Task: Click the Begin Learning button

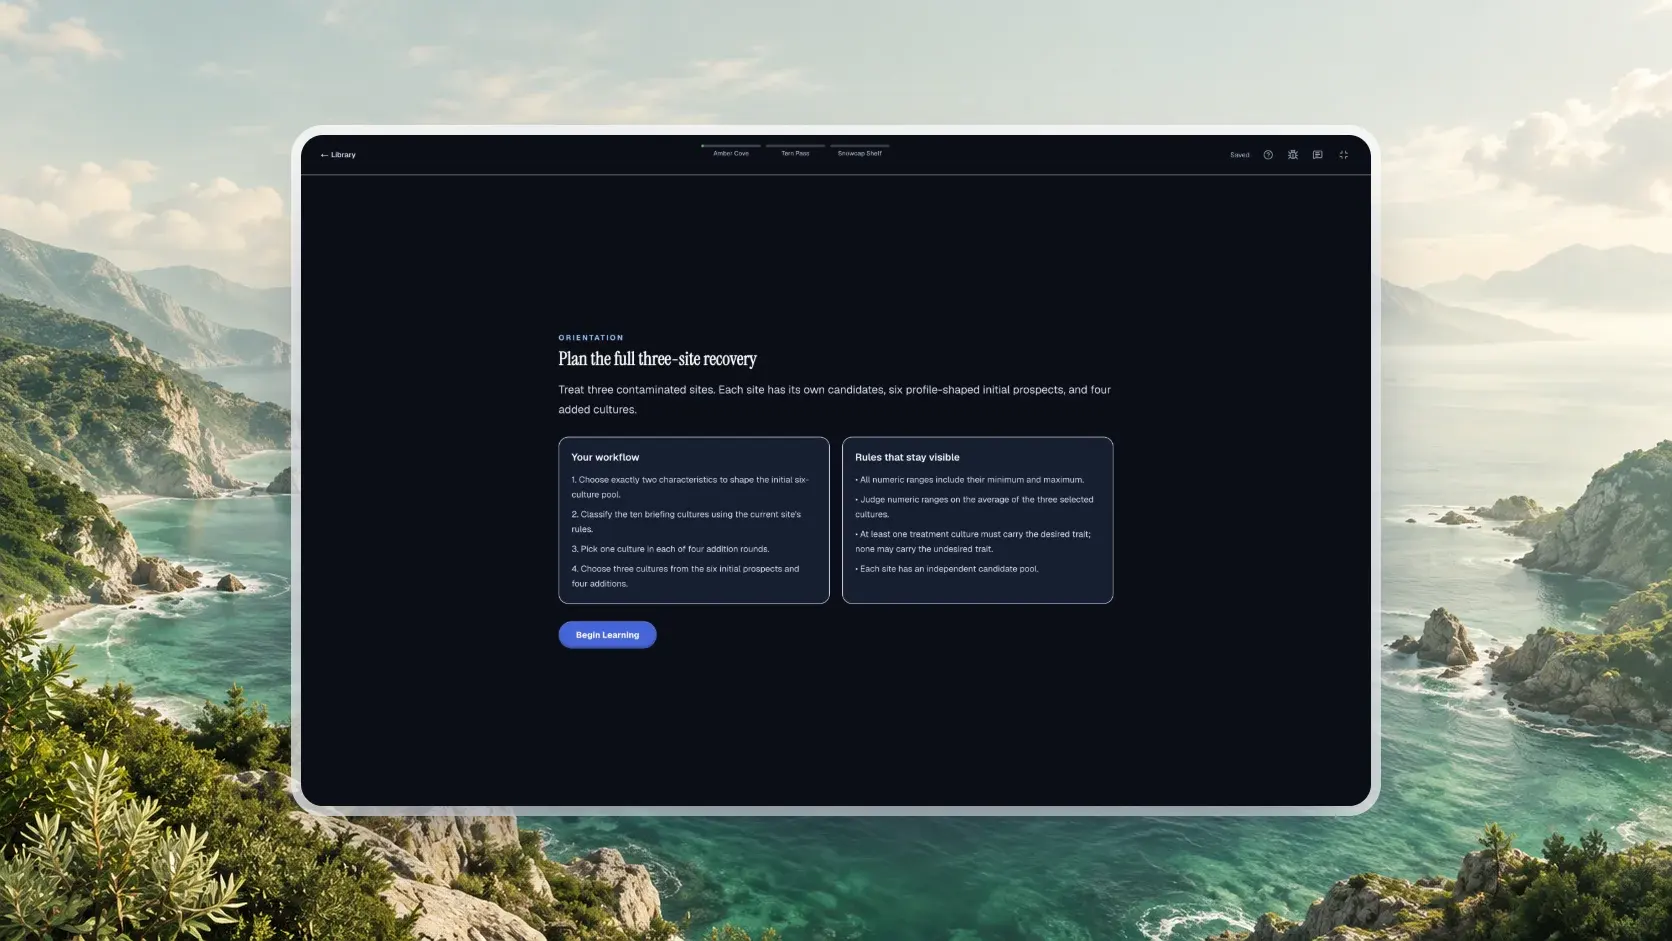Action: (607, 635)
